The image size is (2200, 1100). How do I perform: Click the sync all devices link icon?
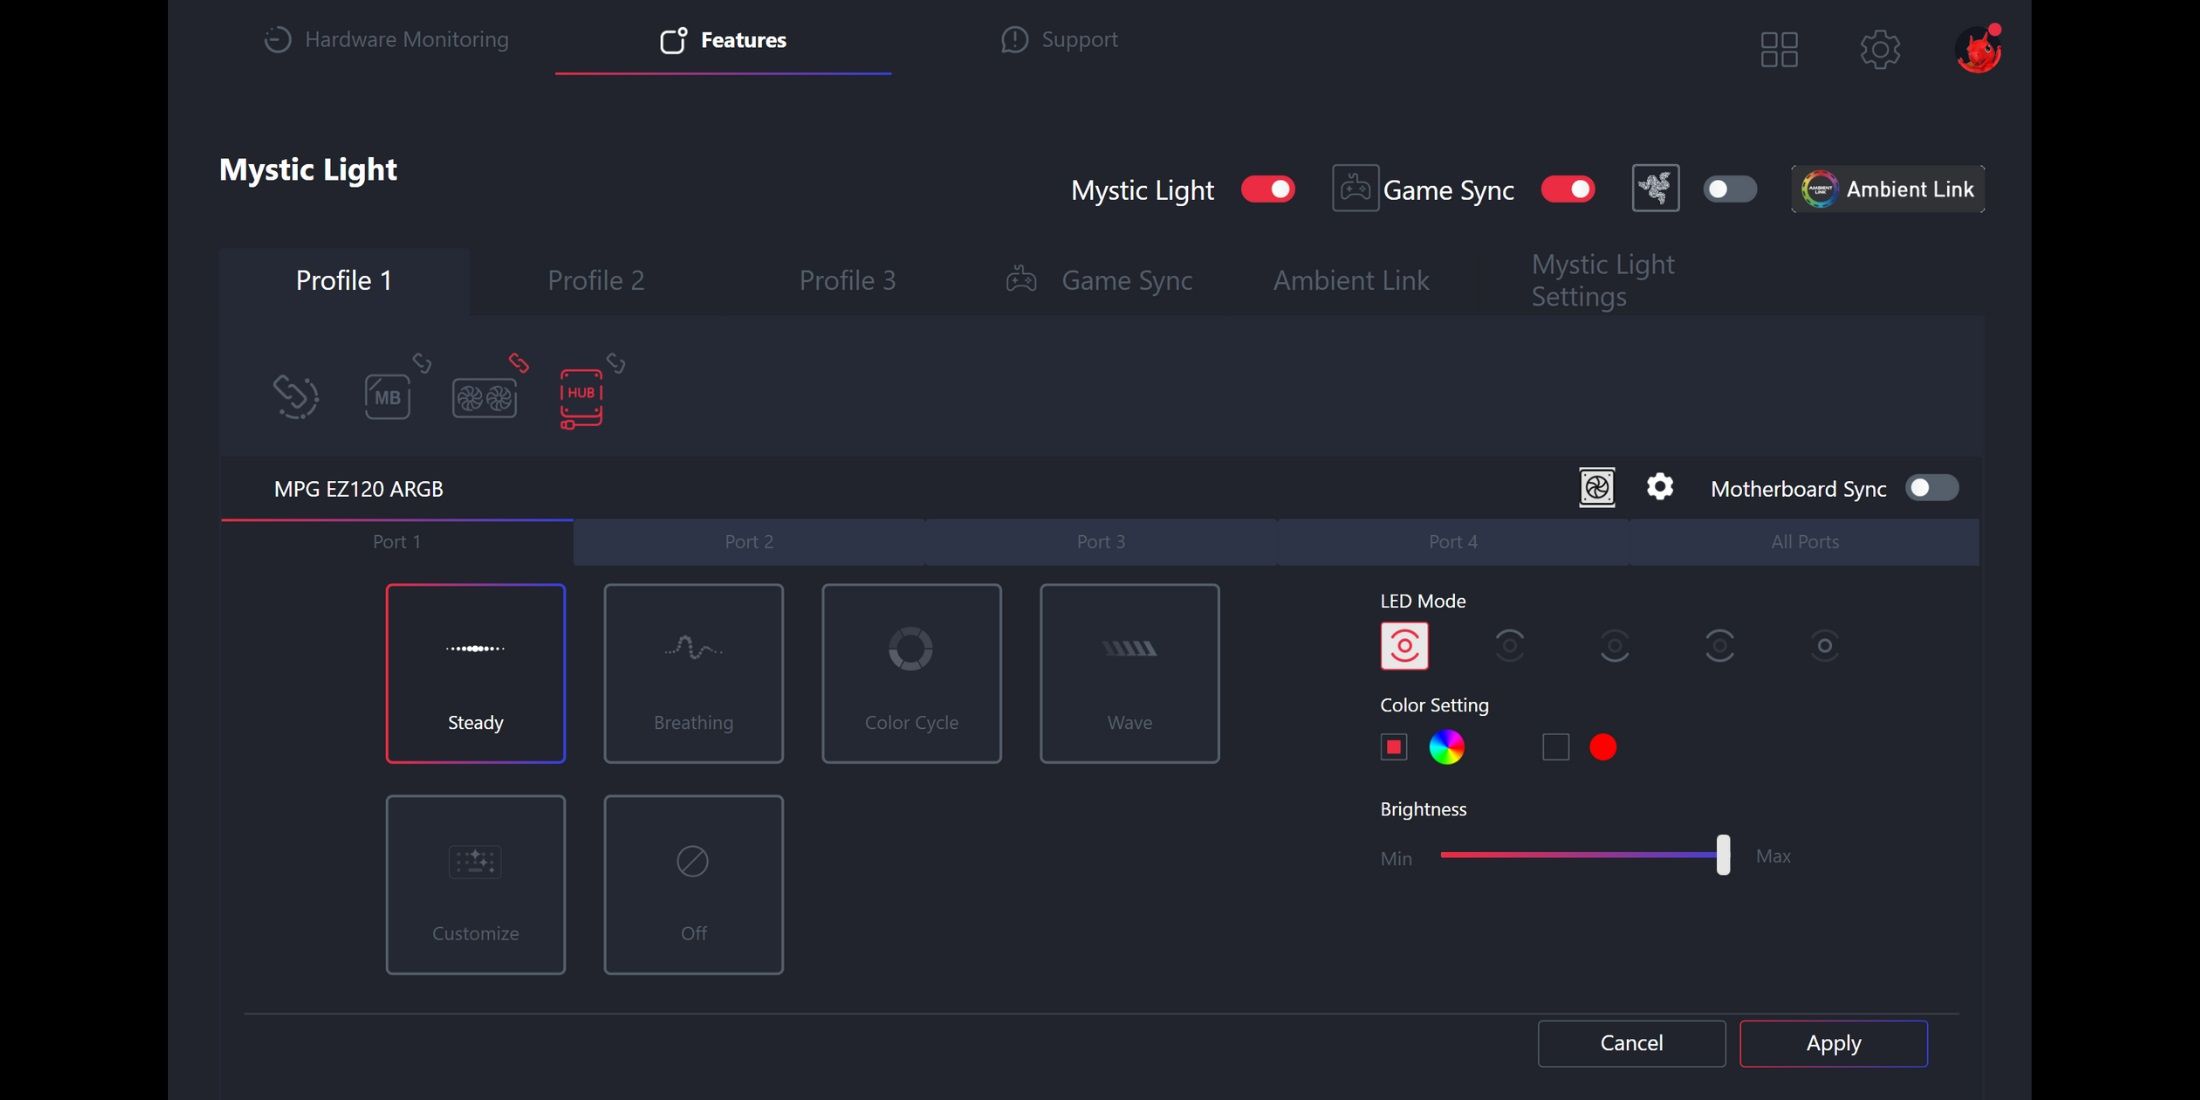coord(296,396)
